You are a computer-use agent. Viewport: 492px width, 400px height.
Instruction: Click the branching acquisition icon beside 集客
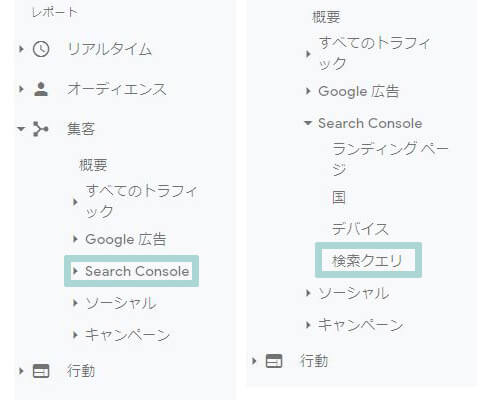41,129
